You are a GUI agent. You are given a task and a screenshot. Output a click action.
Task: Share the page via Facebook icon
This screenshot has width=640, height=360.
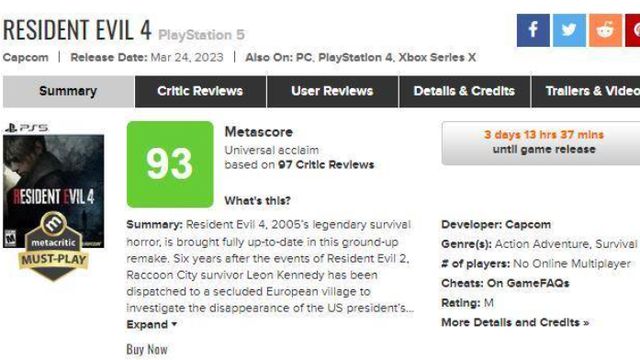(x=533, y=31)
